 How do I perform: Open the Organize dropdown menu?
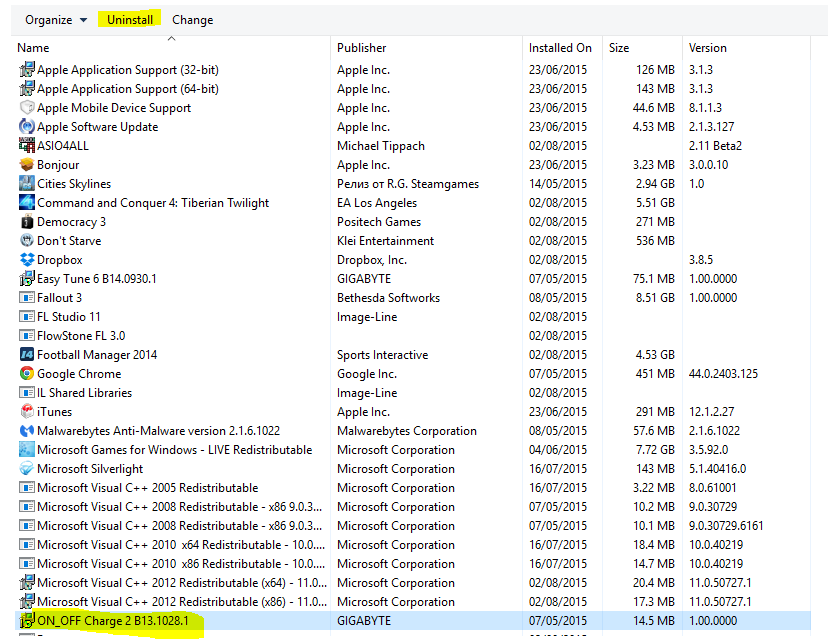coord(56,20)
